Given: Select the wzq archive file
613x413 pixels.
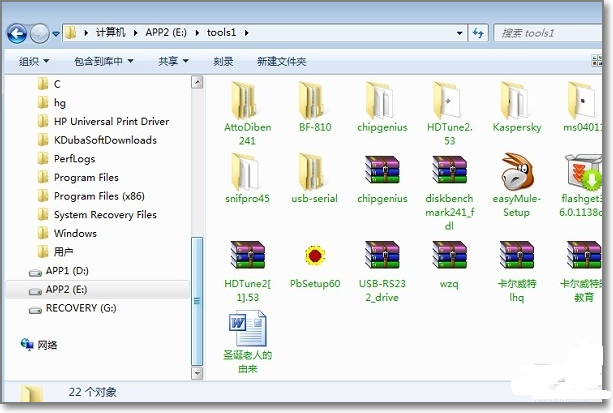Looking at the screenshot, I should (449, 264).
